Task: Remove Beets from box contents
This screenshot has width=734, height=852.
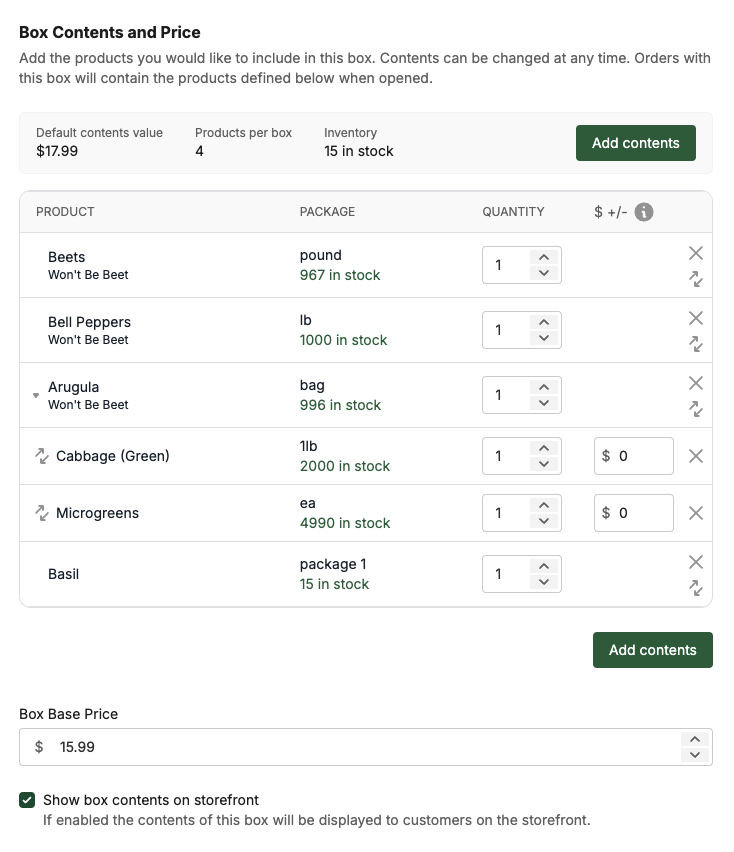Action: click(x=696, y=253)
